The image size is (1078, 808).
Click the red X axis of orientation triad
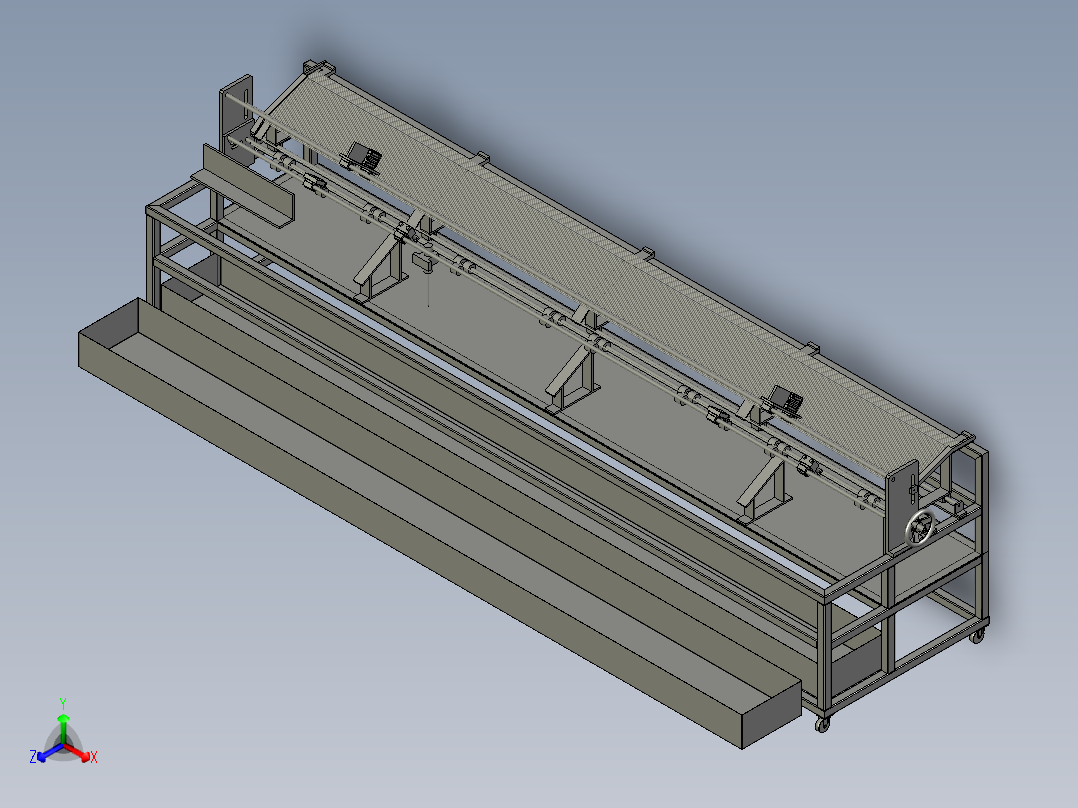[81, 754]
